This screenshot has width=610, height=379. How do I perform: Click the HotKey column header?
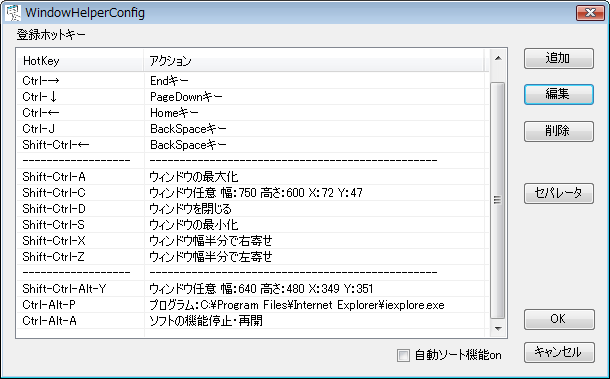point(80,61)
